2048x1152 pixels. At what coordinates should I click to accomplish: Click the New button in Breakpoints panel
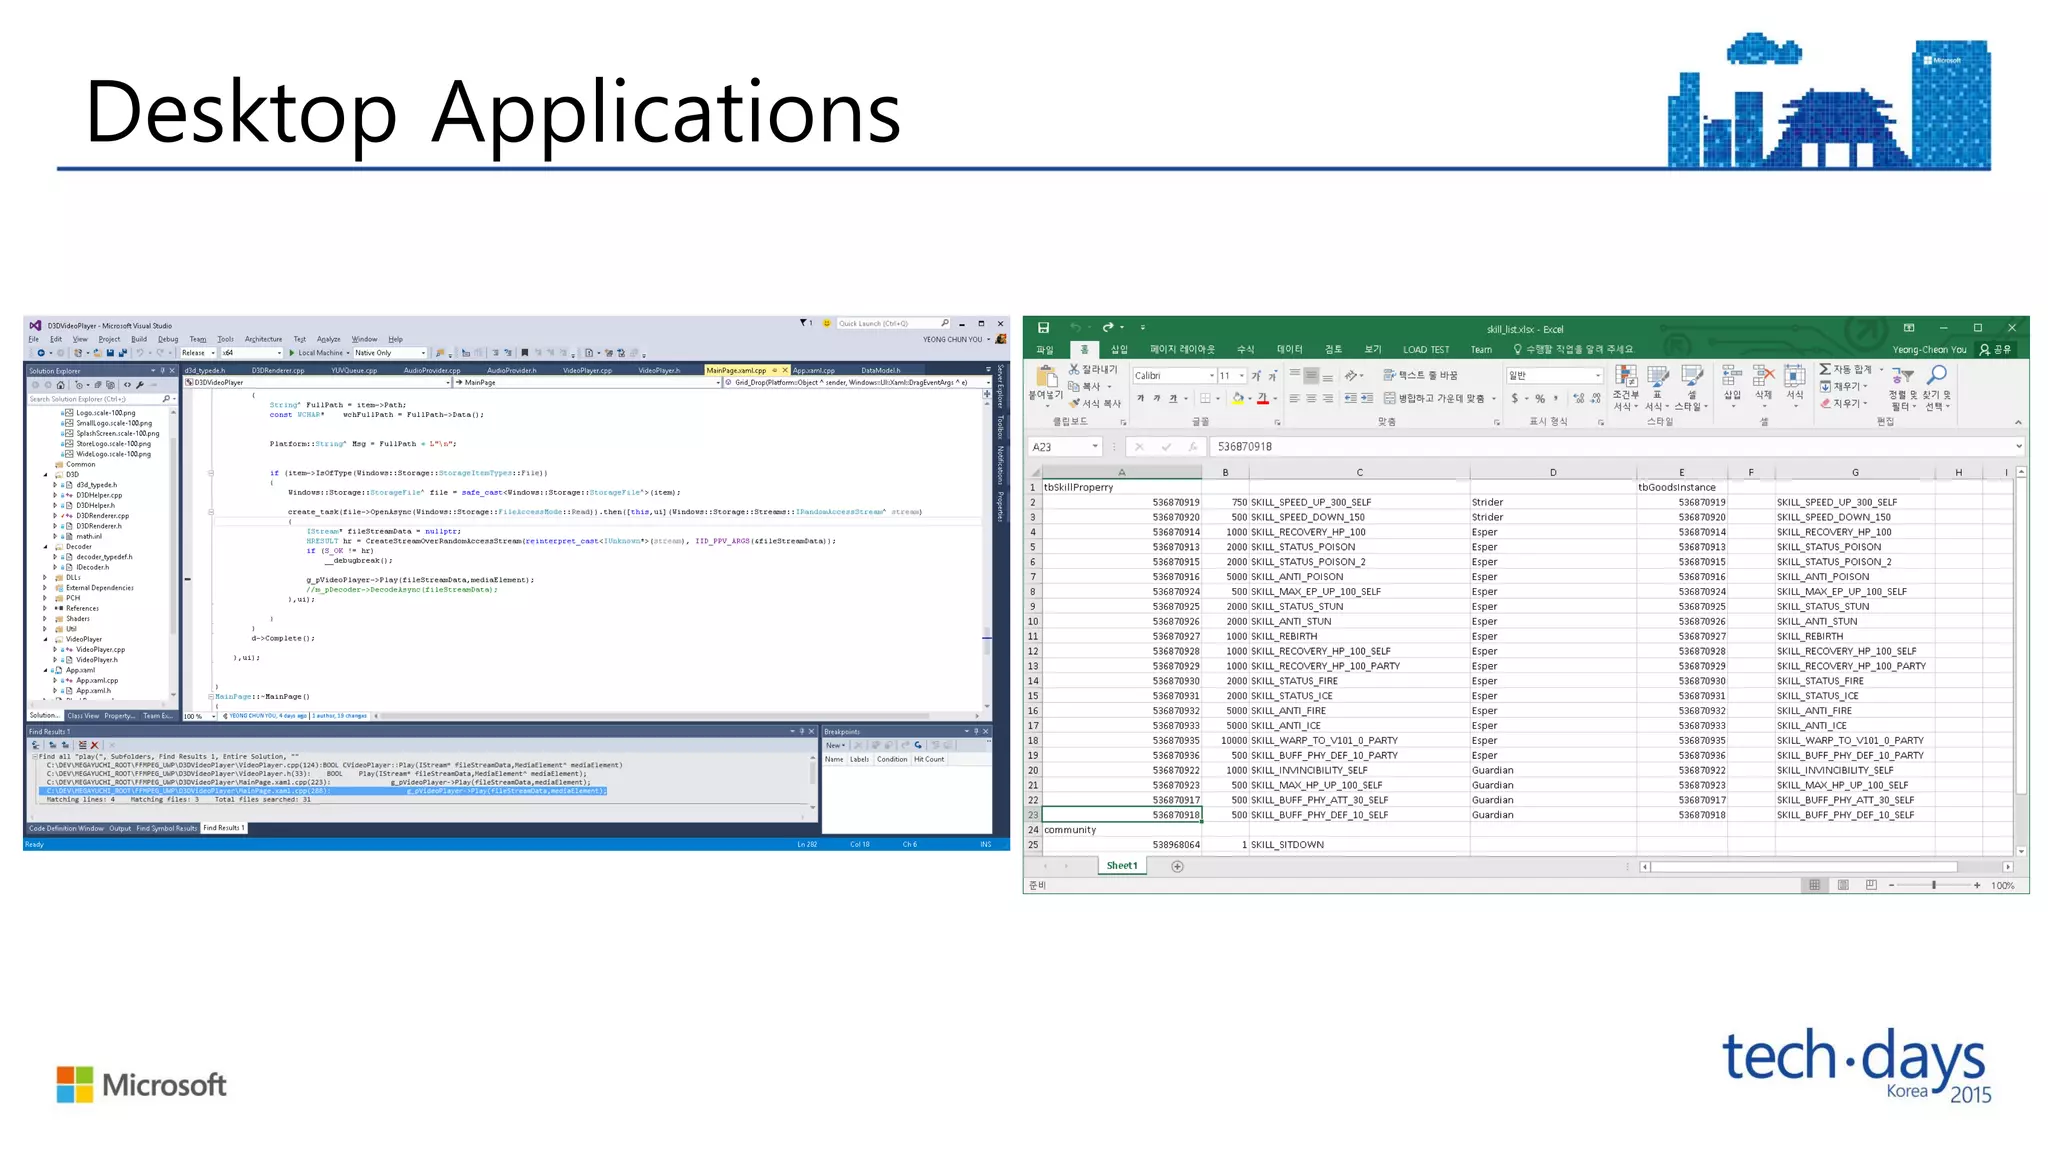tap(835, 745)
